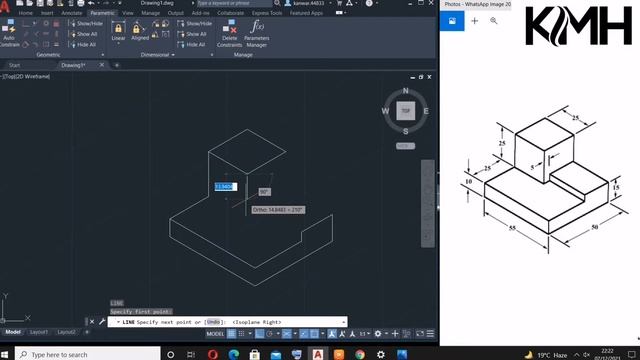Open quick access toolbar customize dropdown

[x=120, y=3]
